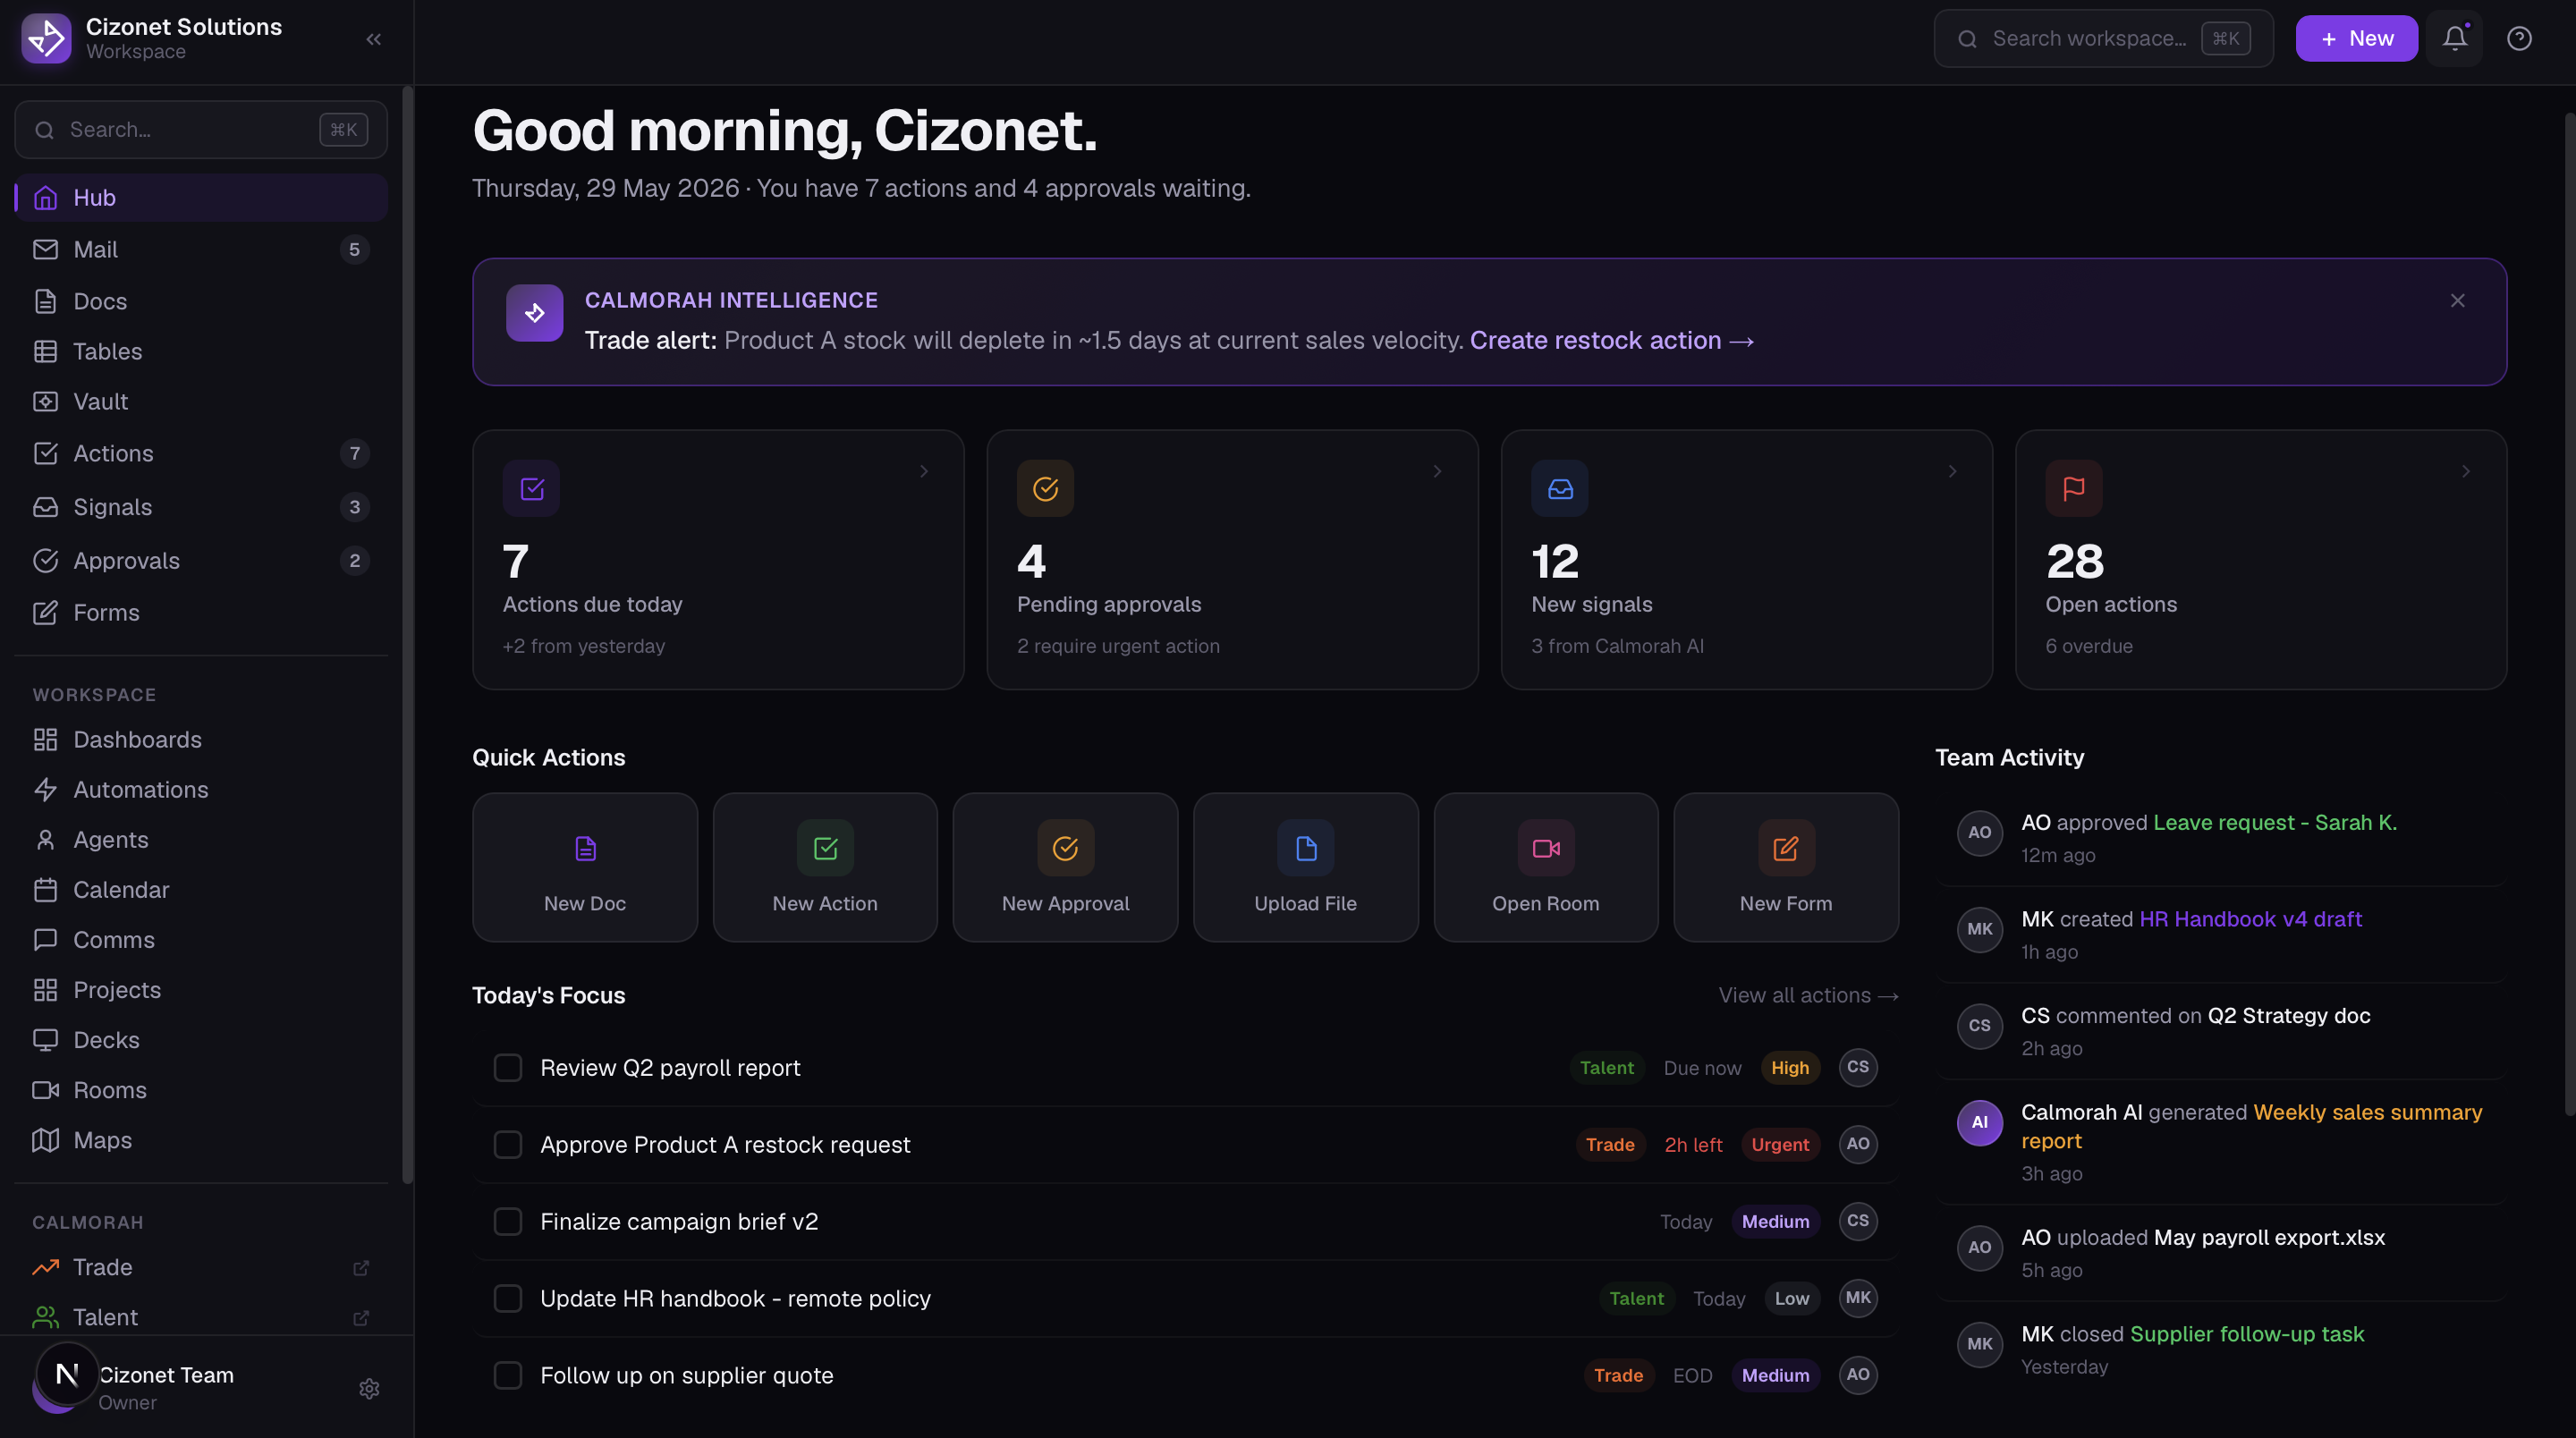The height and width of the screenshot is (1438, 2576).
Task: Open Comms in the sidebar
Action: tap(201, 939)
